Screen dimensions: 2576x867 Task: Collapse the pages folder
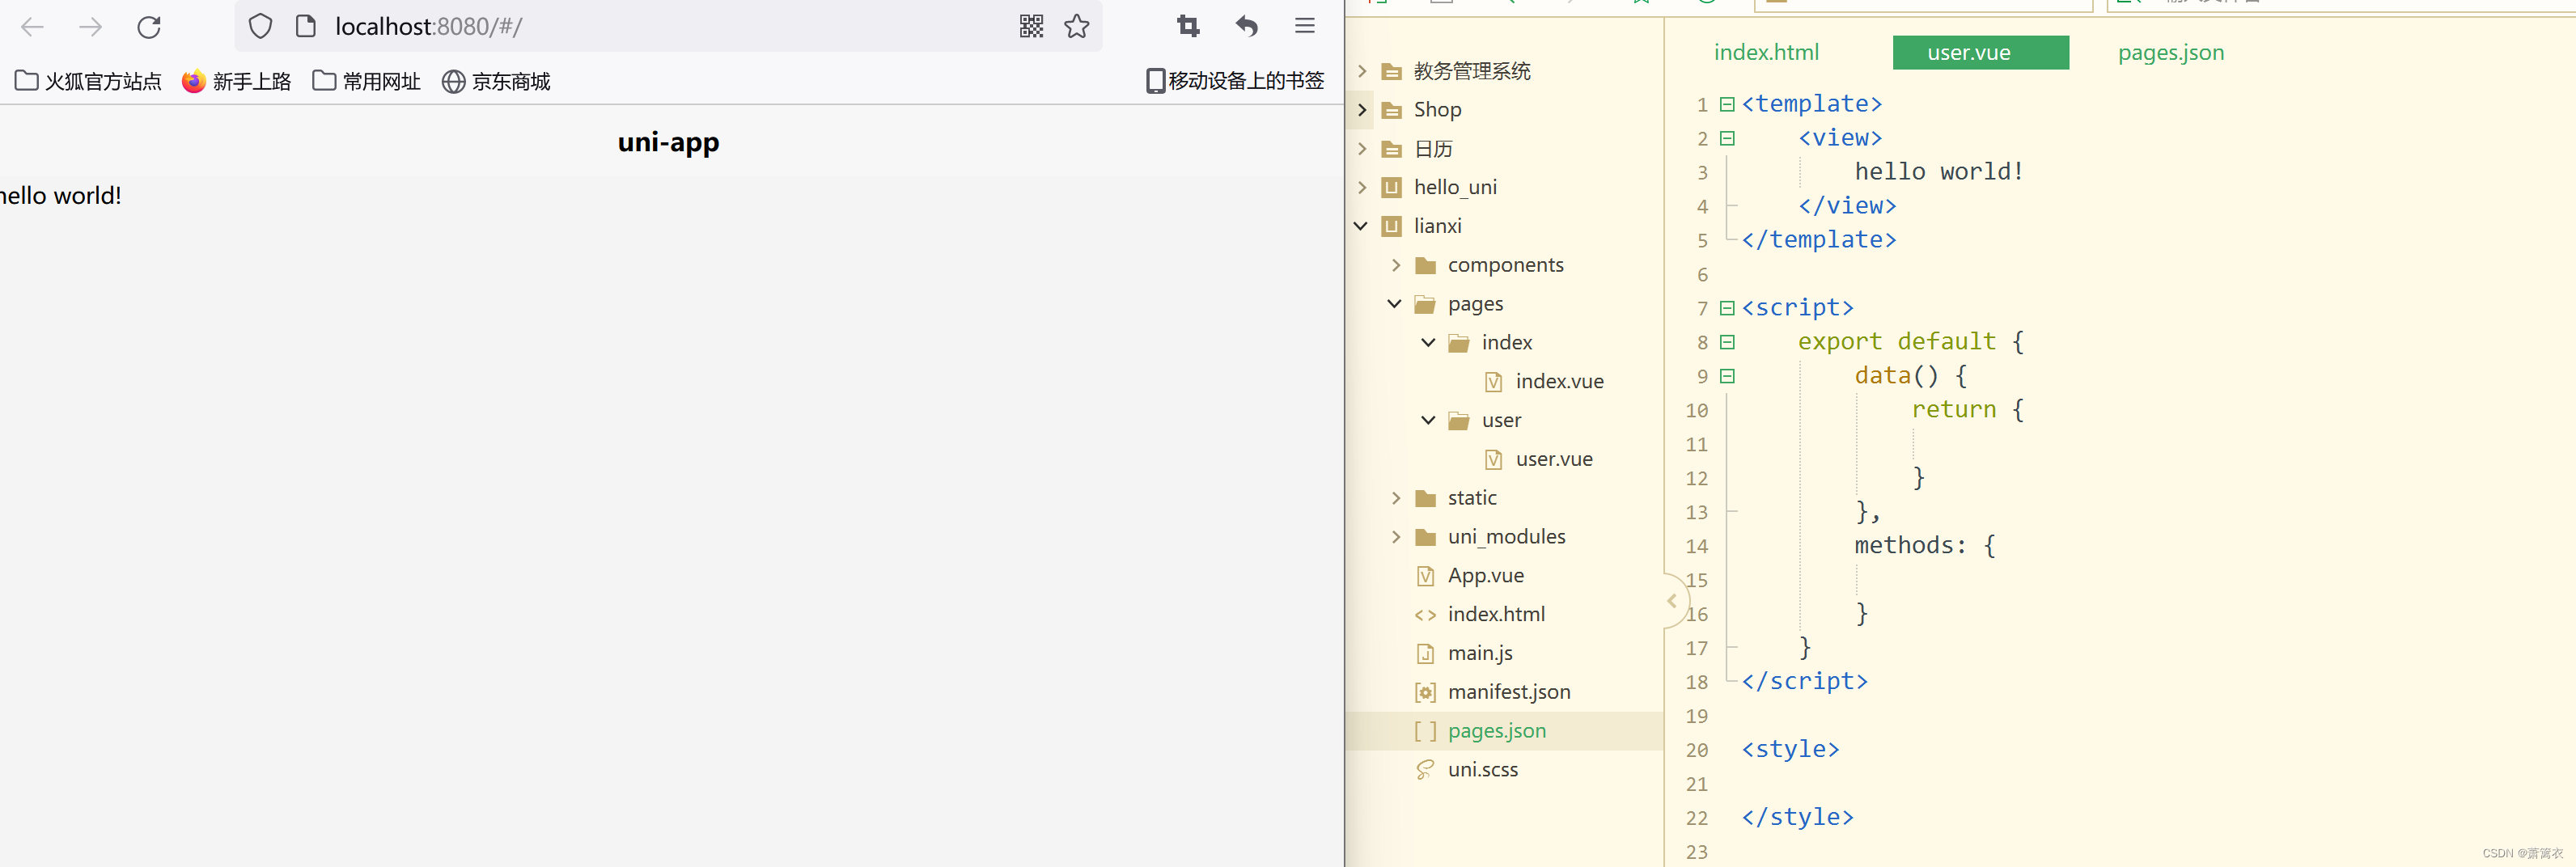tap(1395, 304)
